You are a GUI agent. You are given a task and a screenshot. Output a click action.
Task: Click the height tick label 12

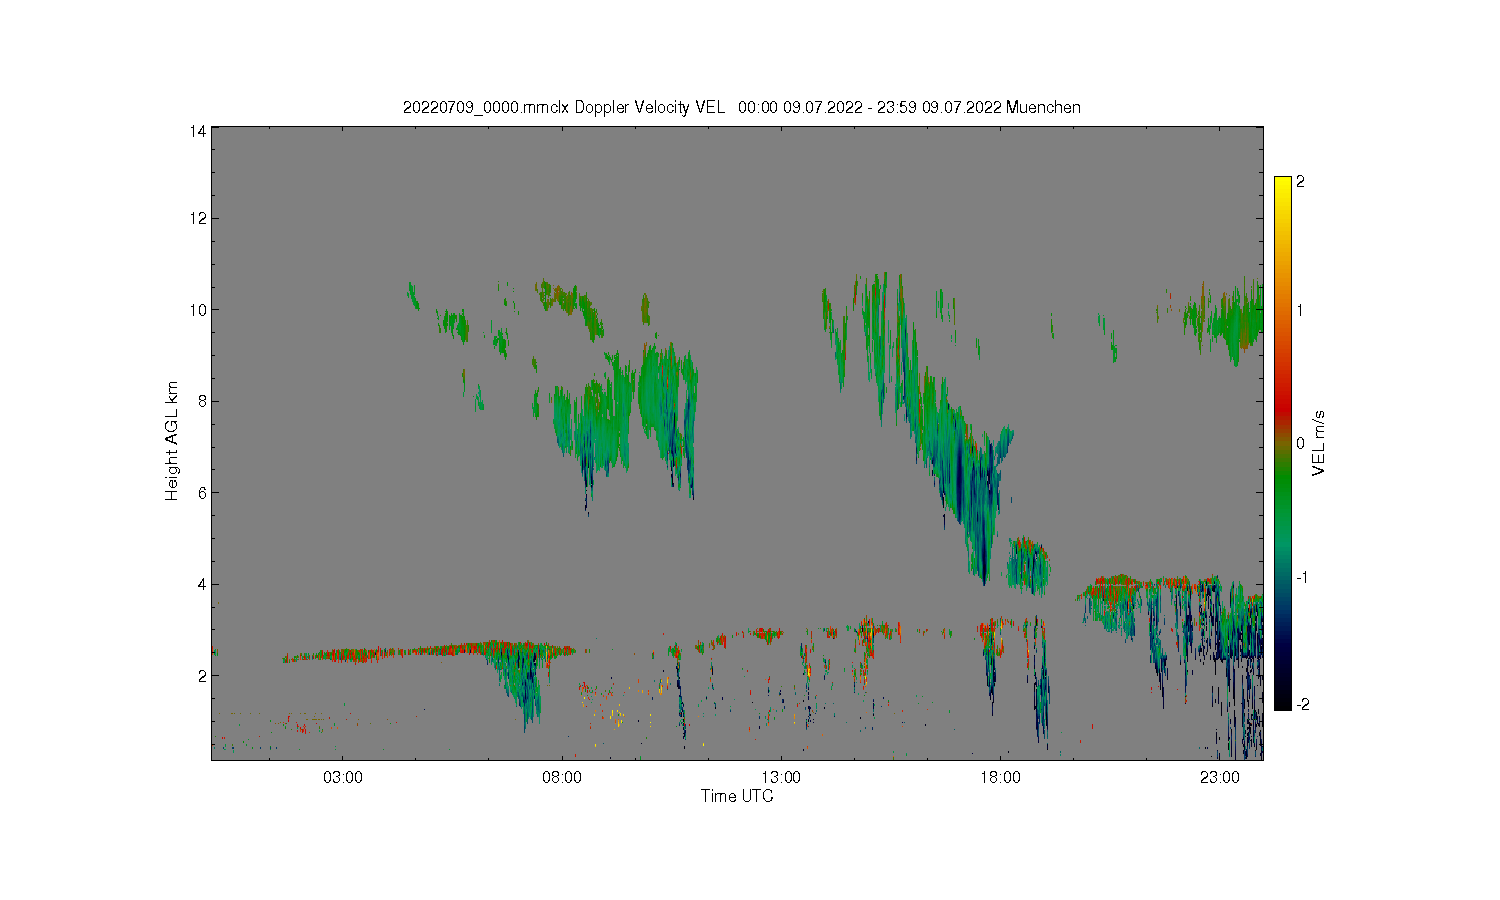198,218
